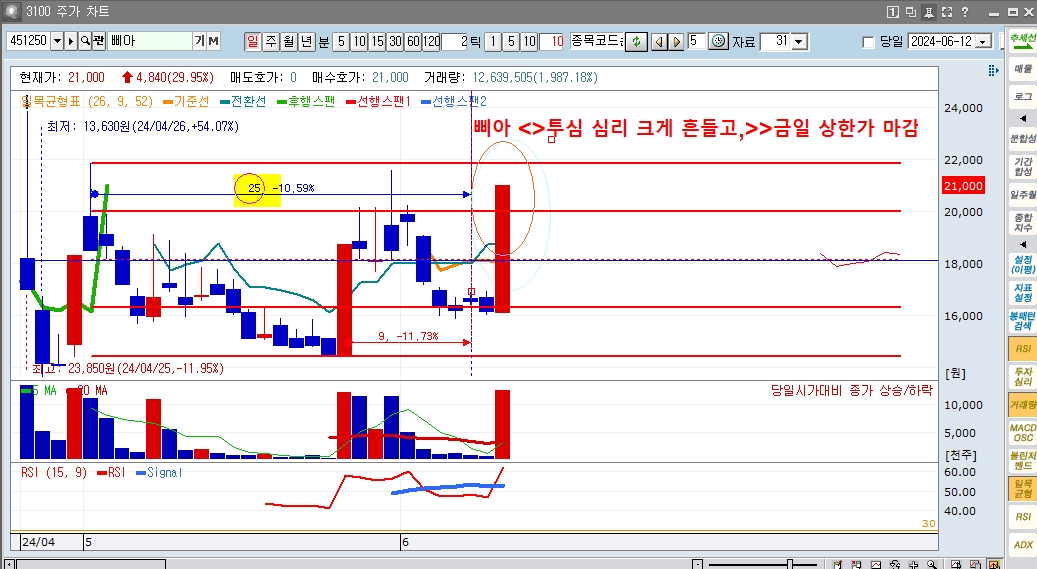Toggle RSI indicator orange button in sidebar
This screenshot has width=1037, height=569.
pyautogui.click(x=1022, y=348)
